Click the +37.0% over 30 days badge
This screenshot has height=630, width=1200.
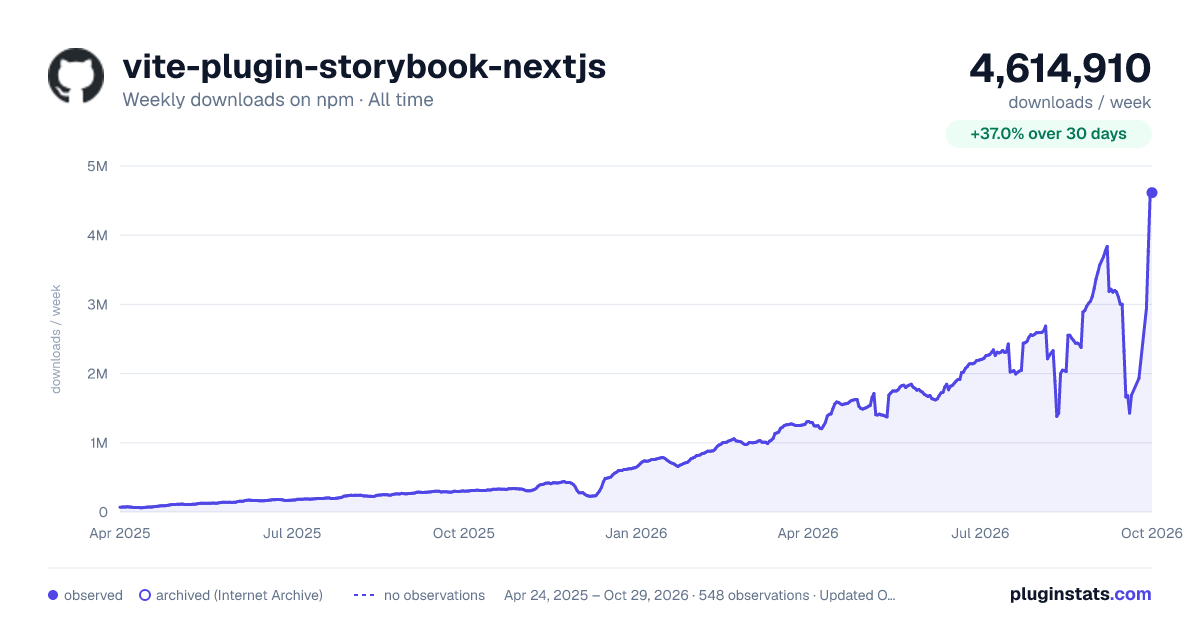[x=1049, y=134]
